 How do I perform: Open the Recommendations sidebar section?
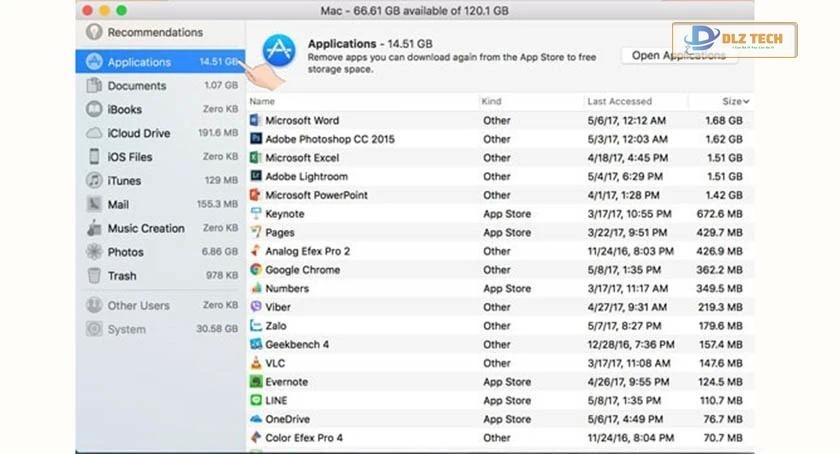pyautogui.click(x=154, y=33)
